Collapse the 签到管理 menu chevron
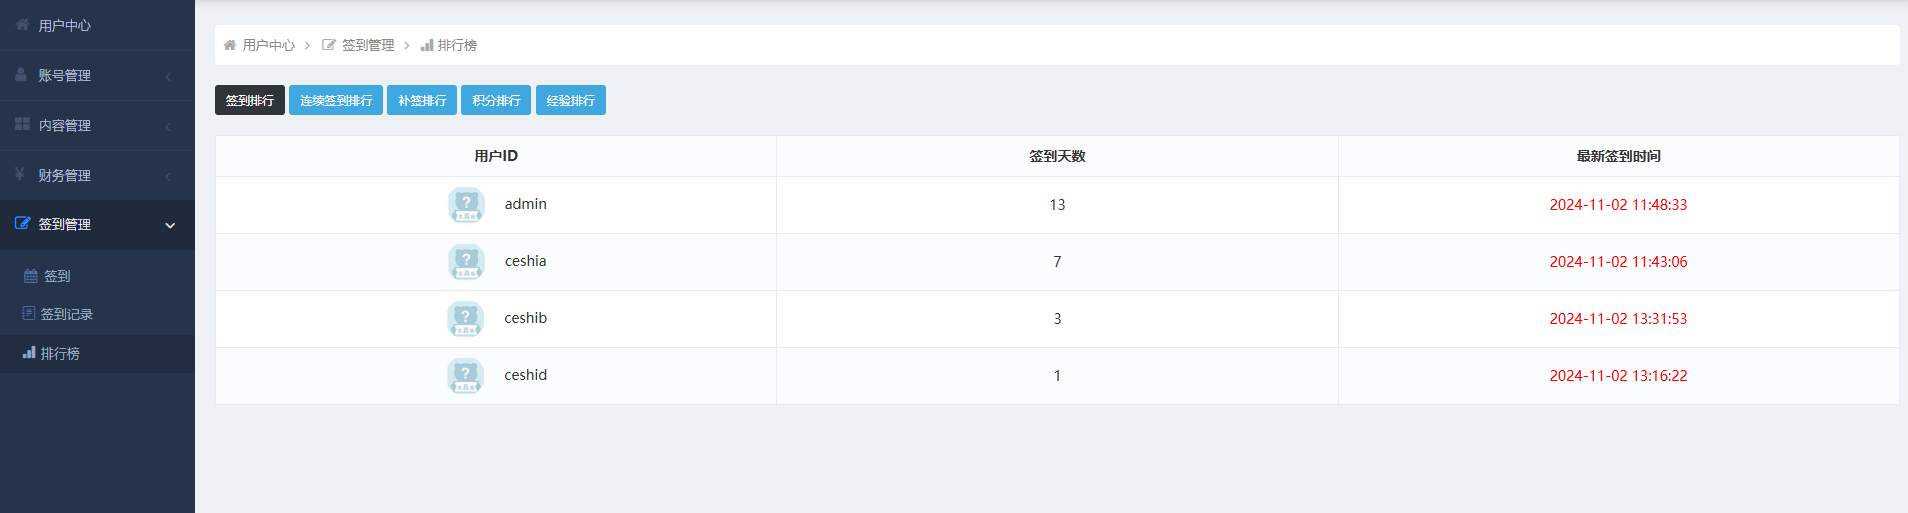Viewport: 1908px width, 513px height. (170, 225)
